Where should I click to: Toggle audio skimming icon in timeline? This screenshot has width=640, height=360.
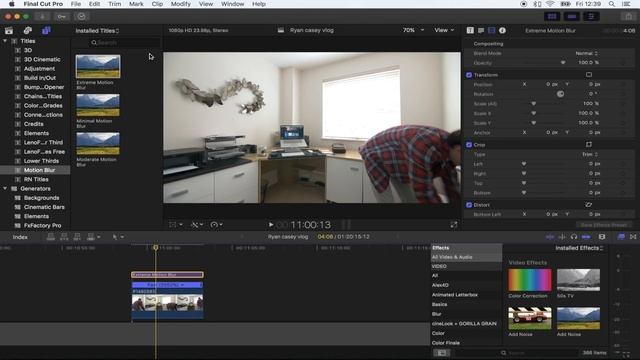tap(562, 237)
